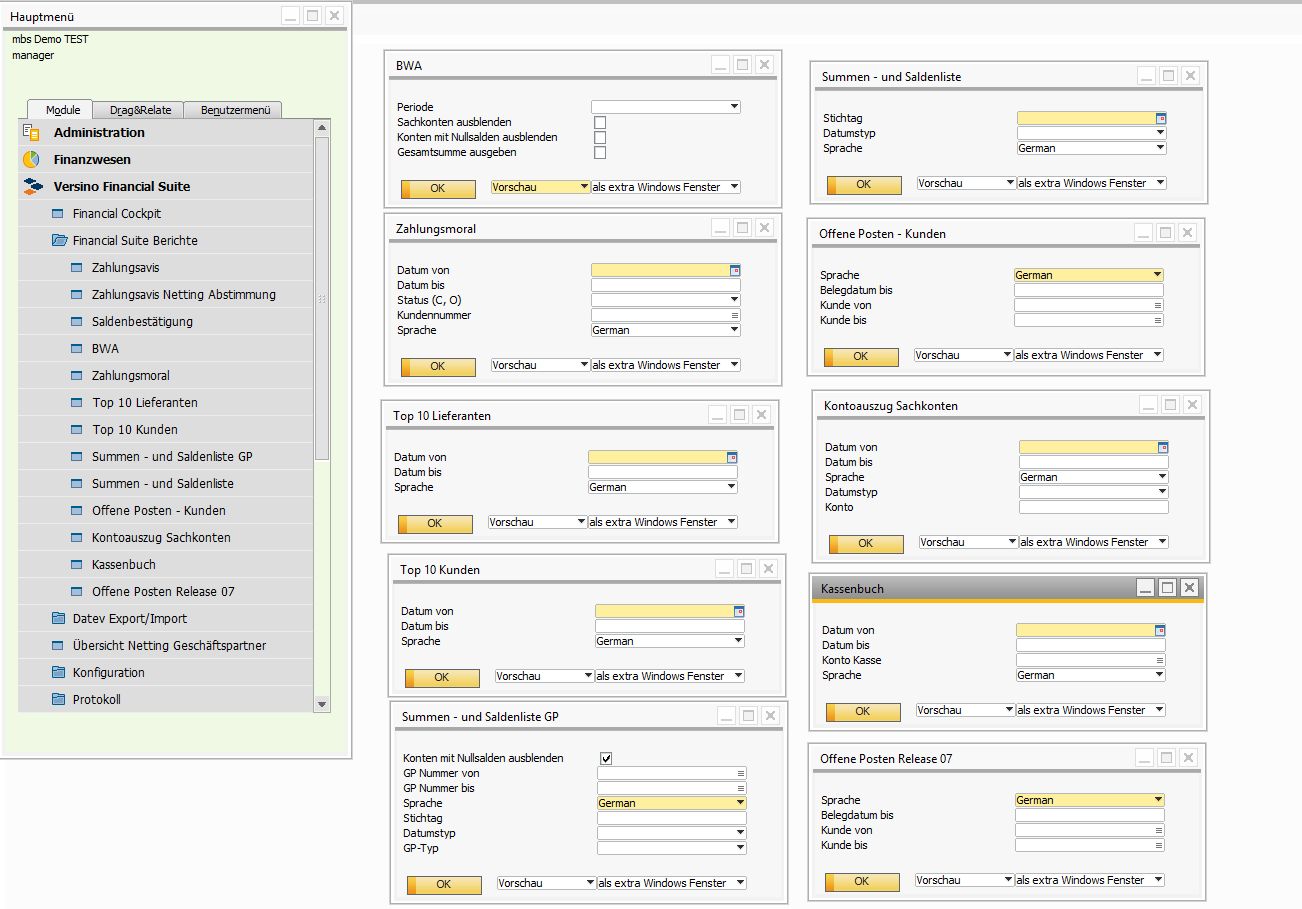
Task: Click Datum bis field in Kassenbuch
Action: click(x=1091, y=645)
